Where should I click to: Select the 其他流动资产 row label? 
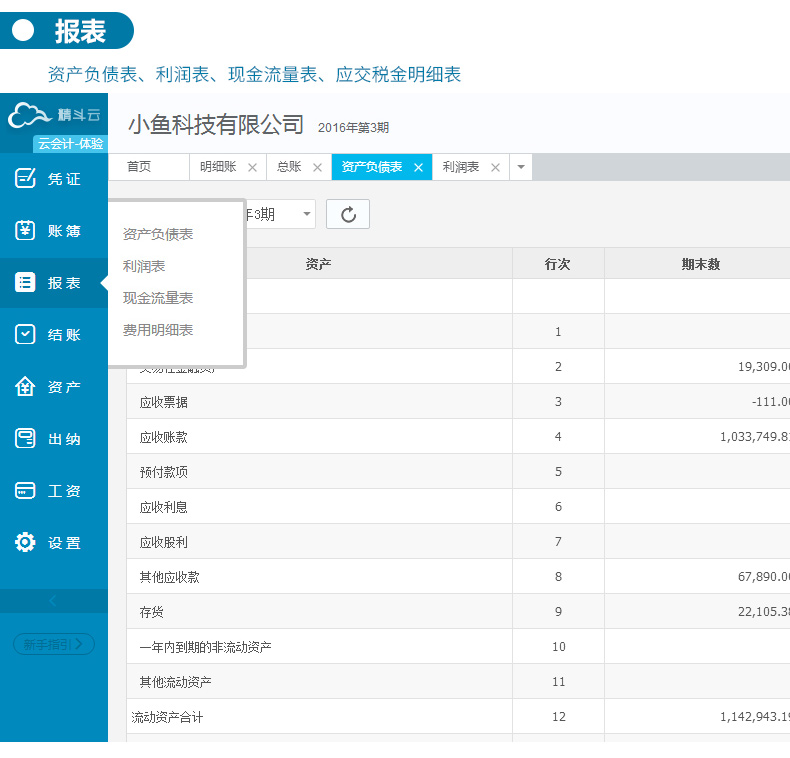click(175, 682)
